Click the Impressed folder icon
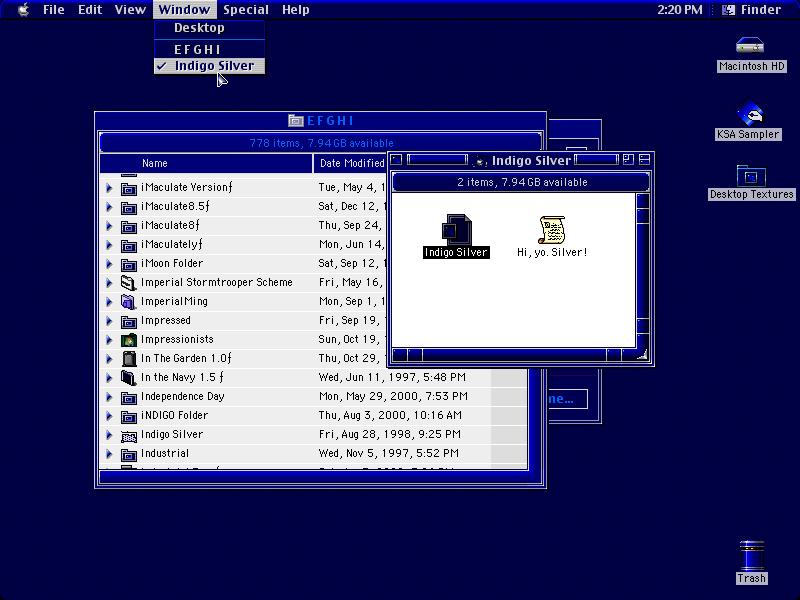800x600 pixels. tap(129, 321)
